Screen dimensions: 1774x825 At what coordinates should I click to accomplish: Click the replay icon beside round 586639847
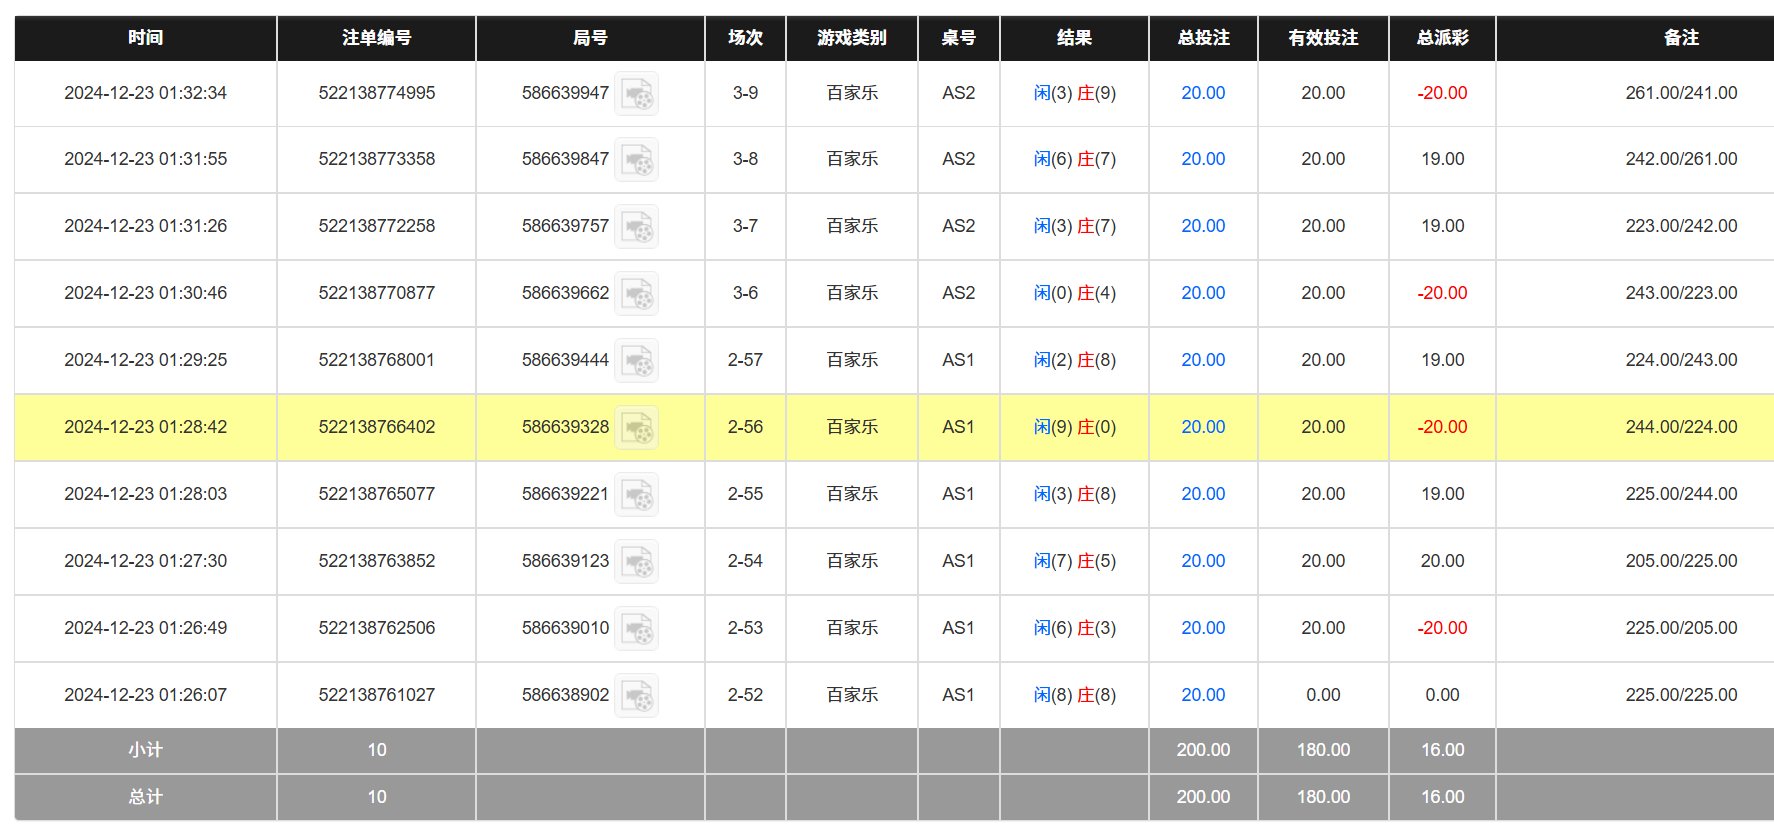pos(636,160)
